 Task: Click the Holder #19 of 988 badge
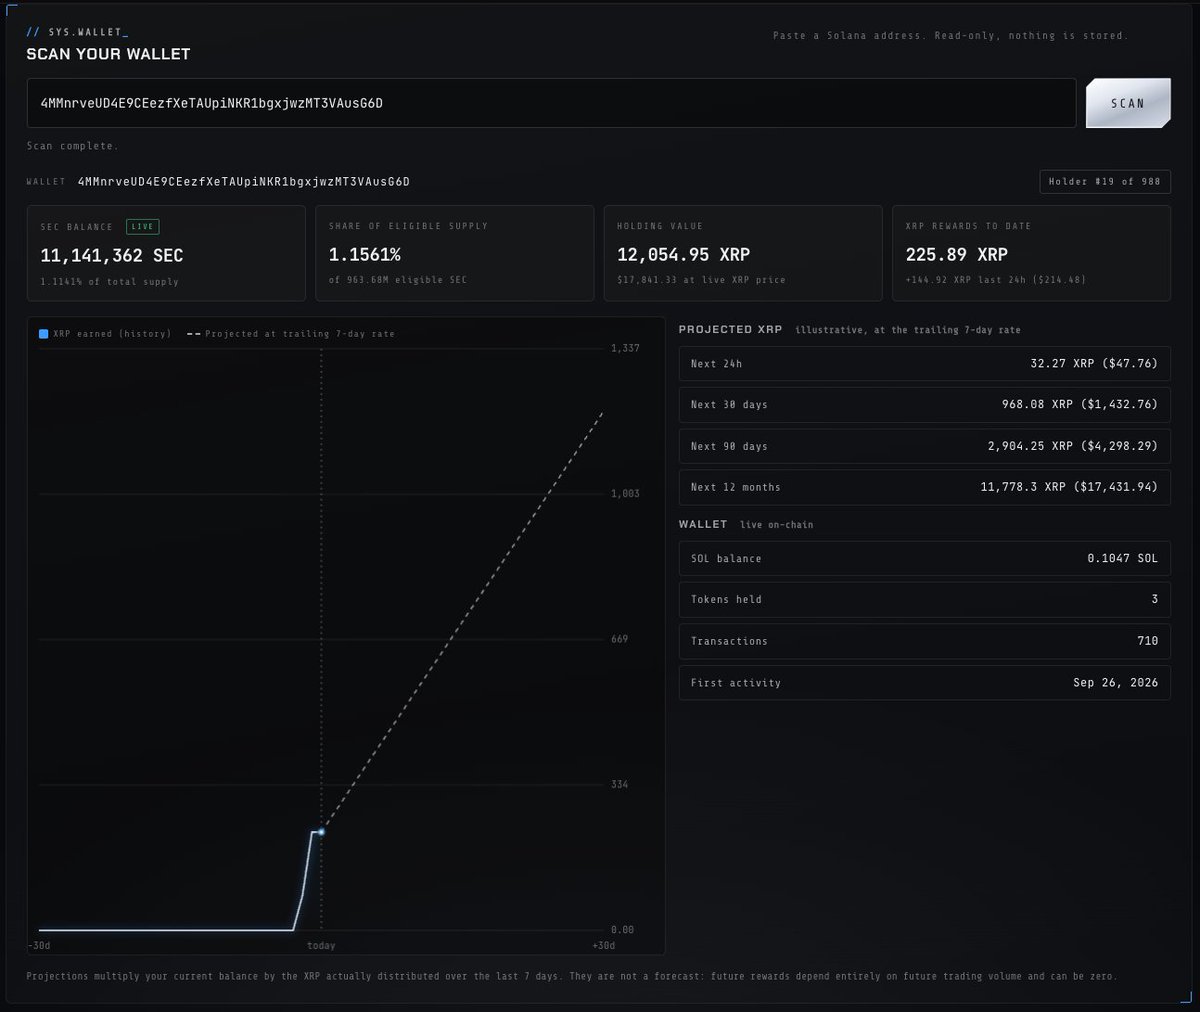pos(1105,182)
